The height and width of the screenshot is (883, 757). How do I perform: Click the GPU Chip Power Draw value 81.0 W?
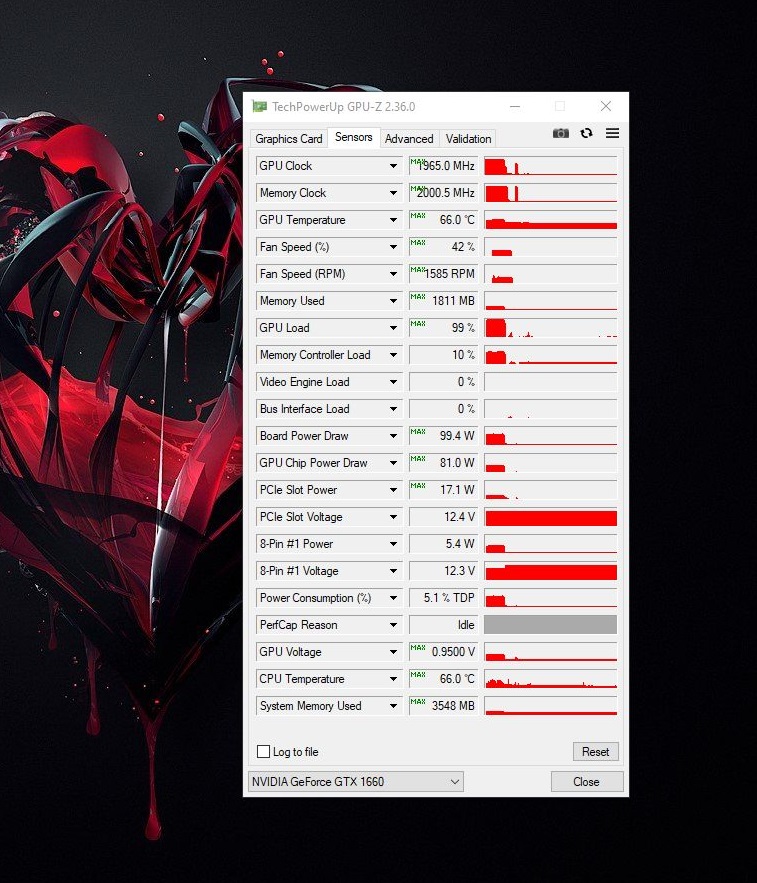tap(443, 463)
